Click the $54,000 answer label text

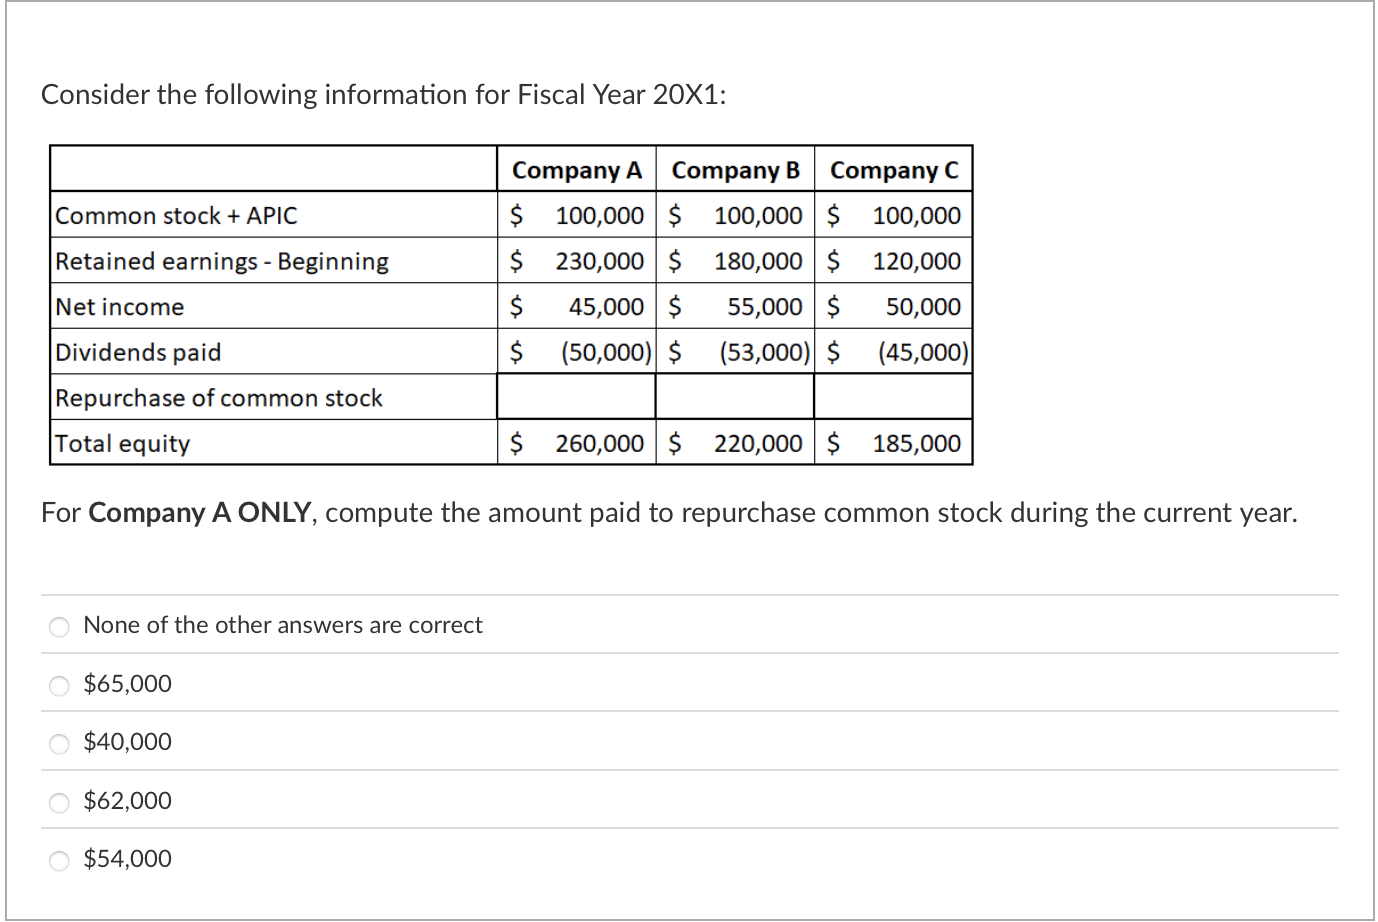click(x=127, y=858)
